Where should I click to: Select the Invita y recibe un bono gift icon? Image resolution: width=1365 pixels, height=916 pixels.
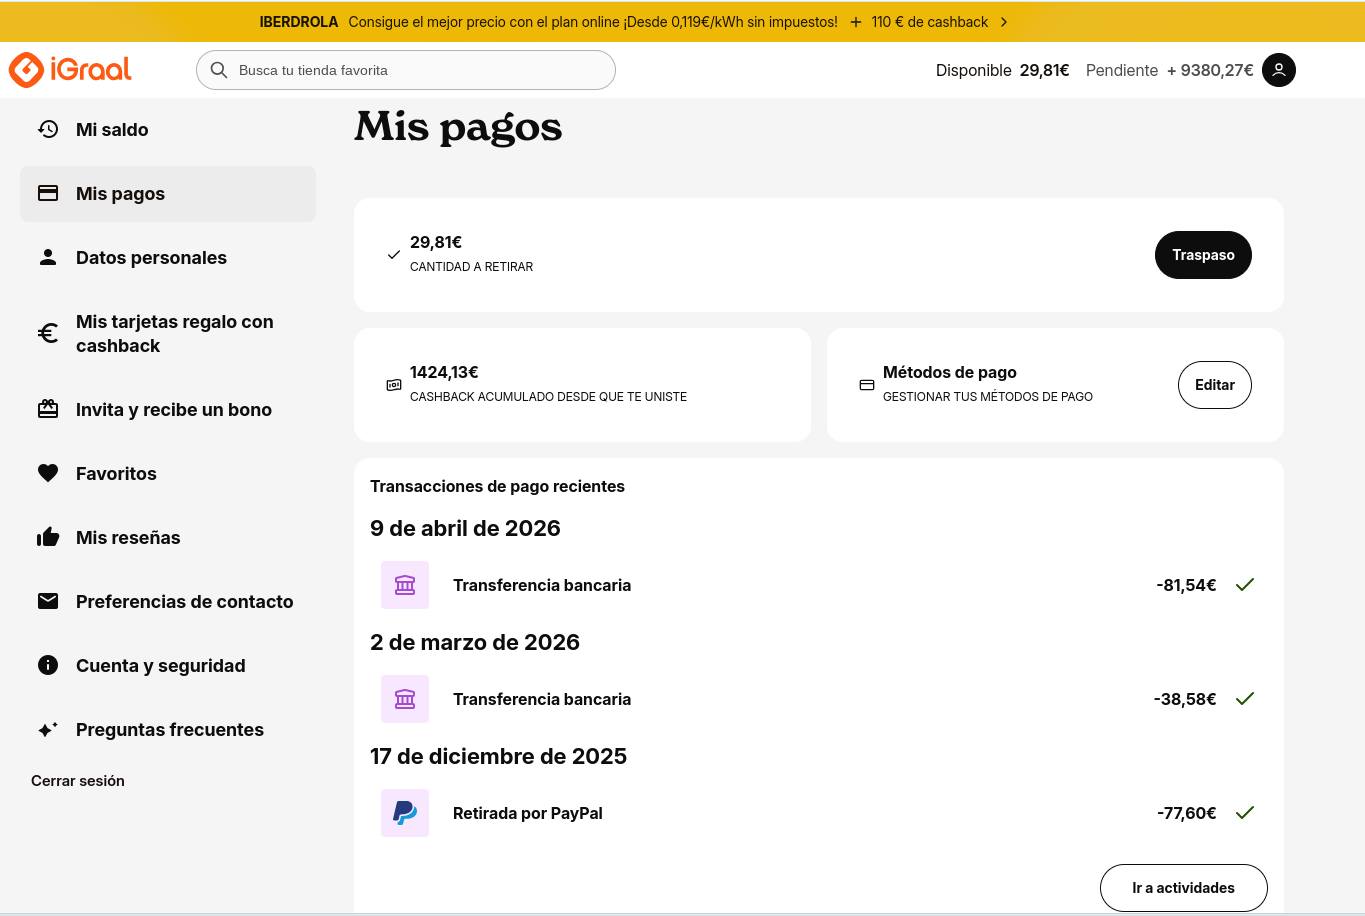(x=47, y=409)
